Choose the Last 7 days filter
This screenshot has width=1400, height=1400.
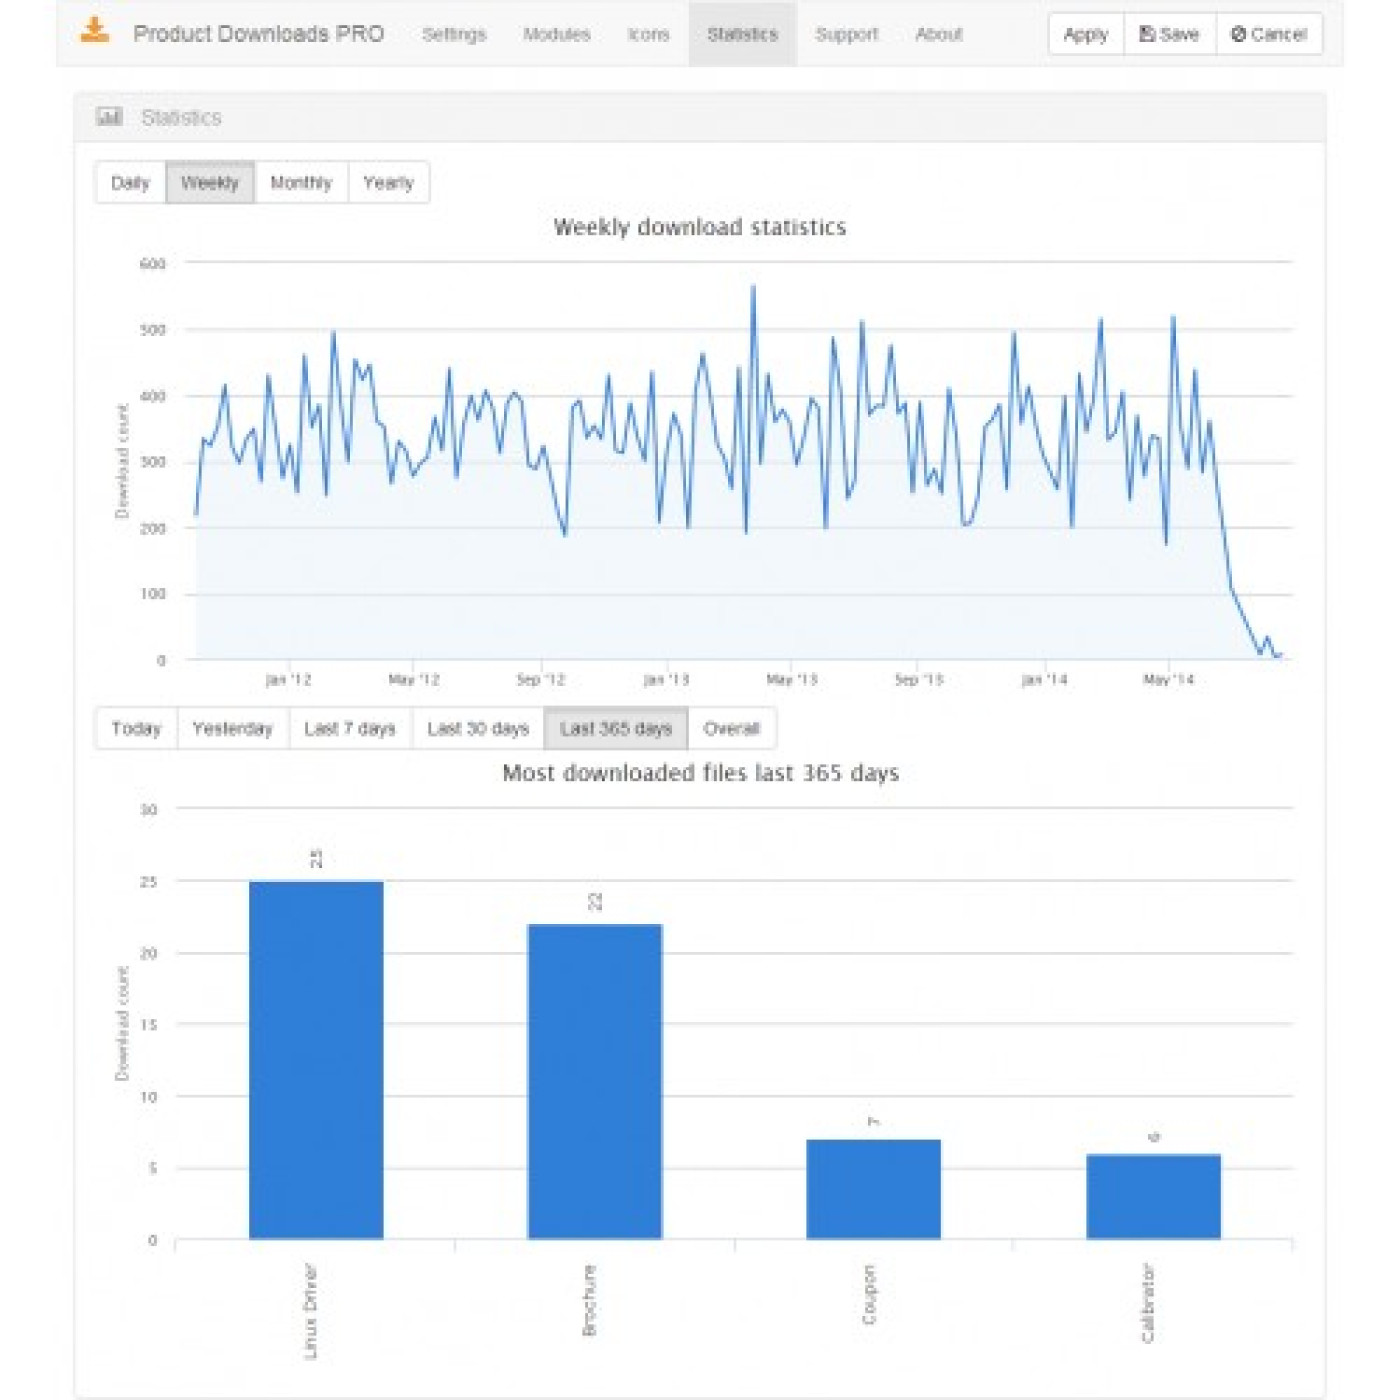pyautogui.click(x=350, y=729)
